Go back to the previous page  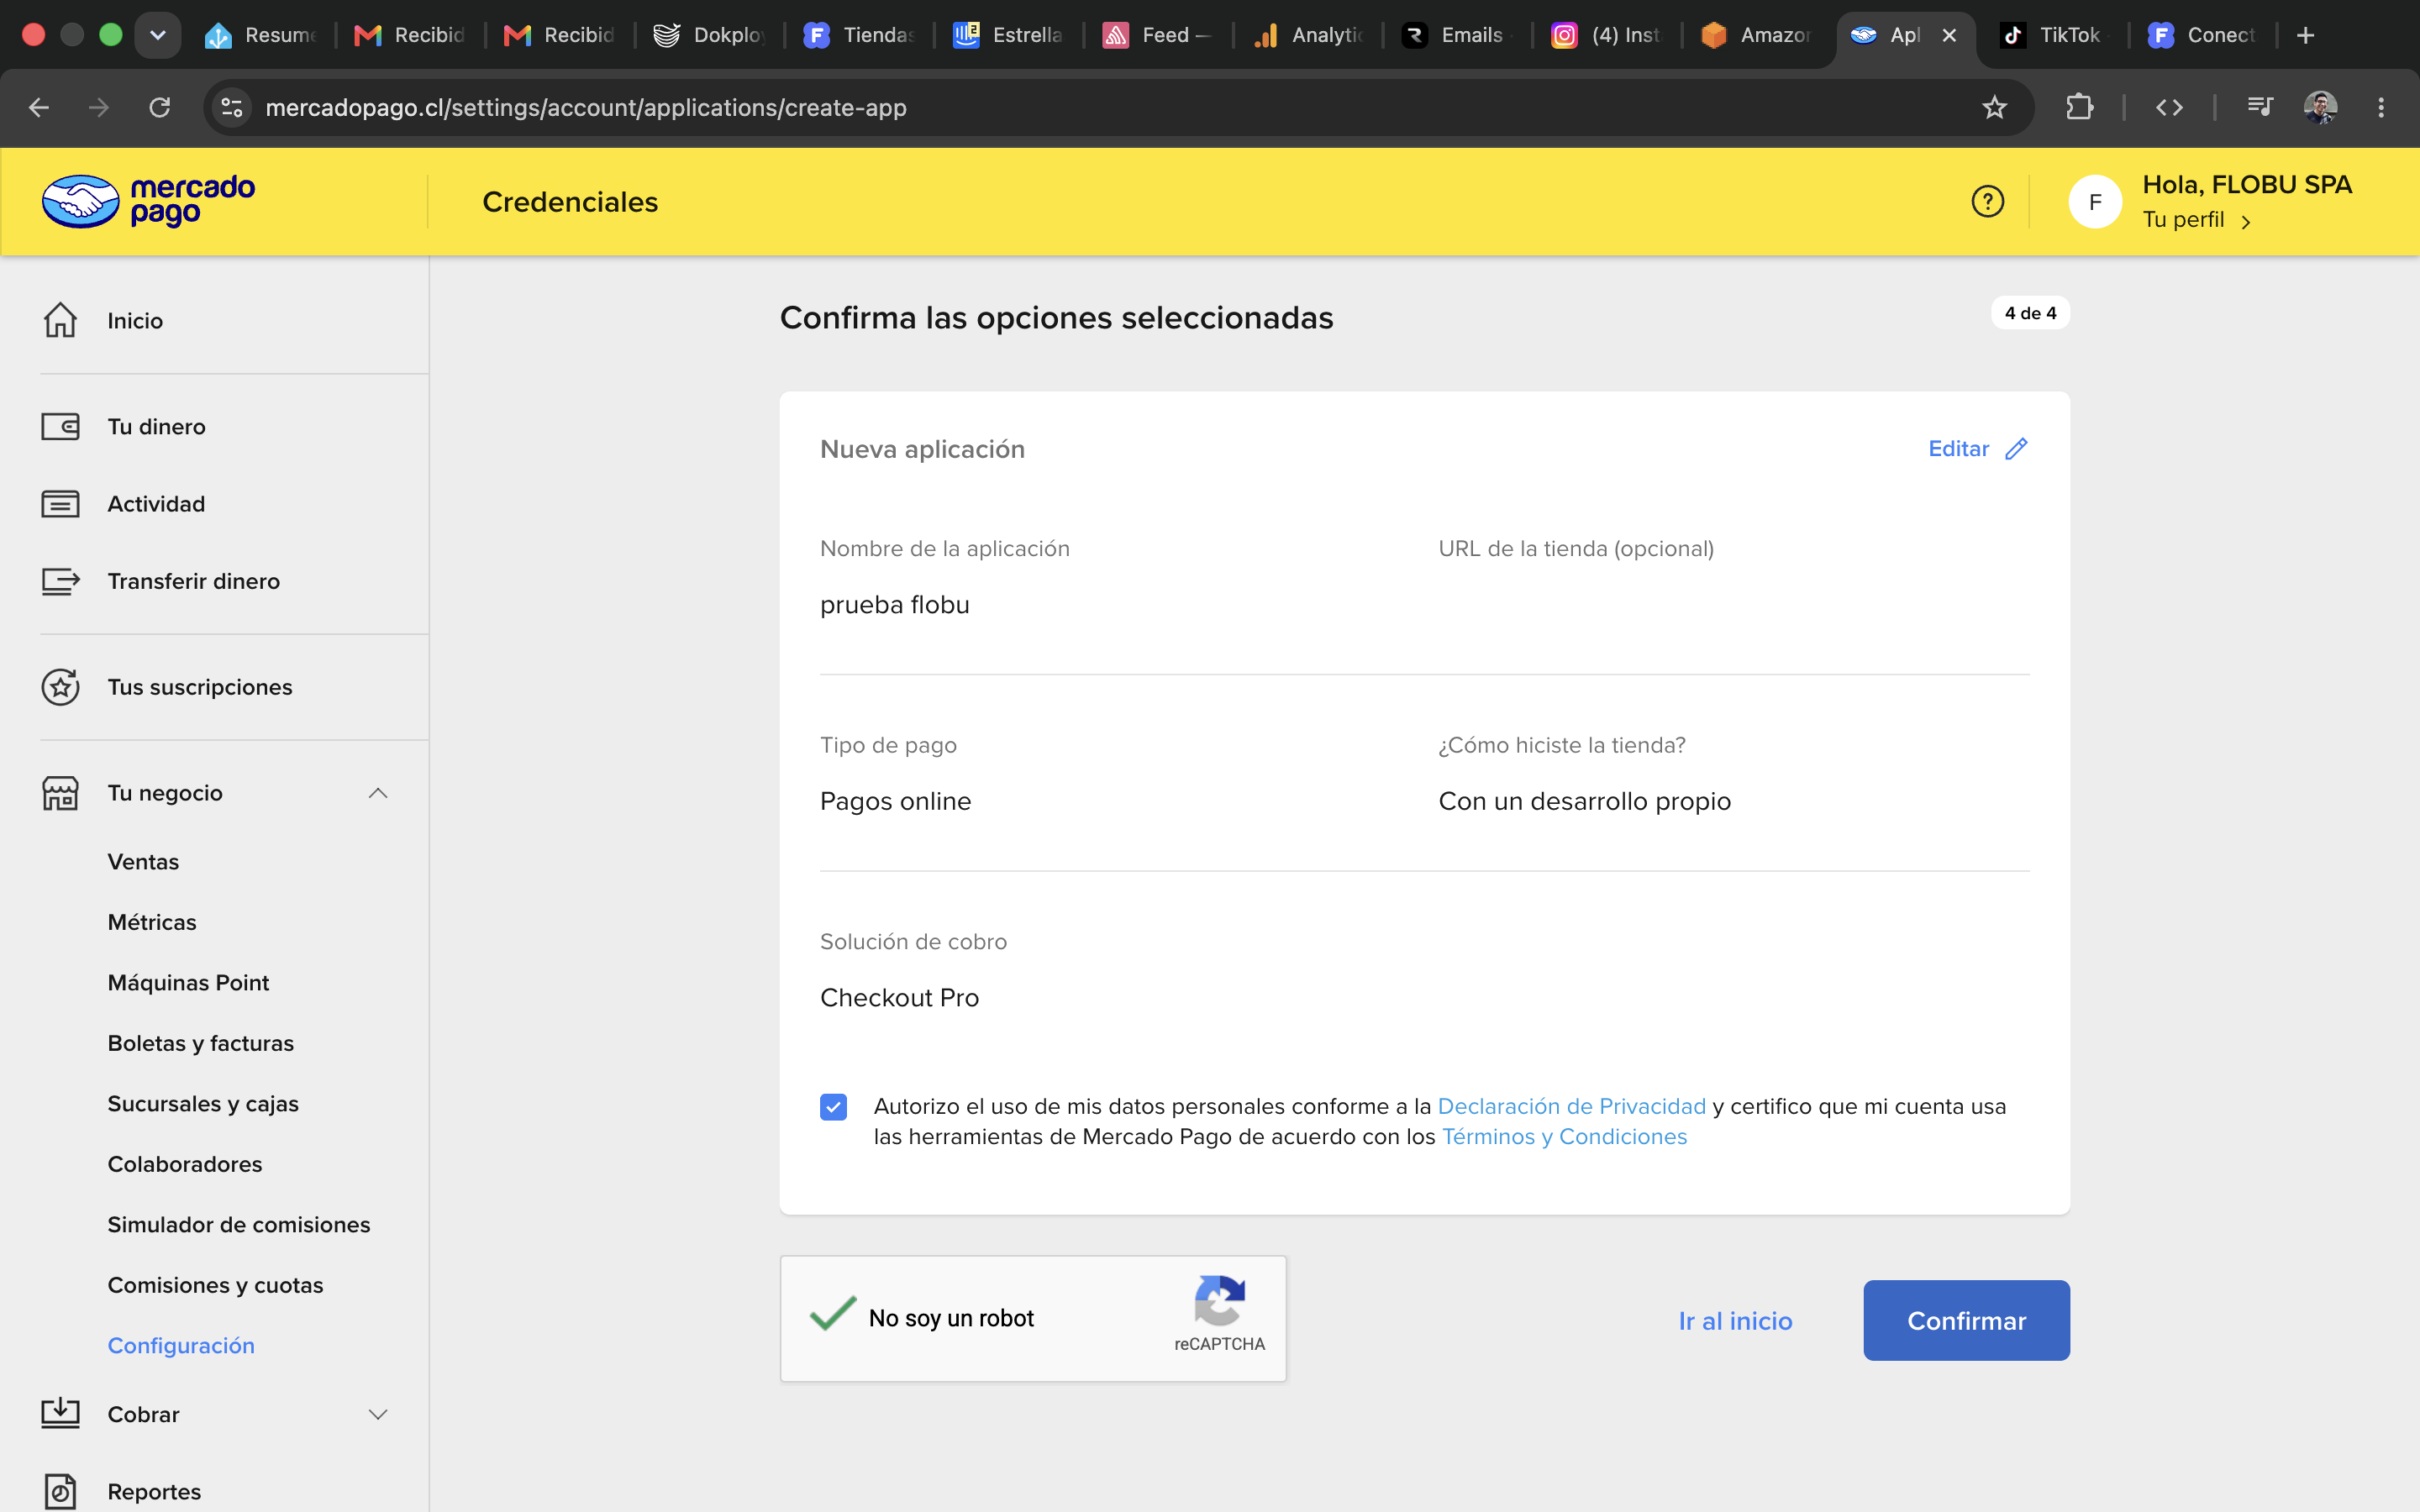(x=39, y=107)
